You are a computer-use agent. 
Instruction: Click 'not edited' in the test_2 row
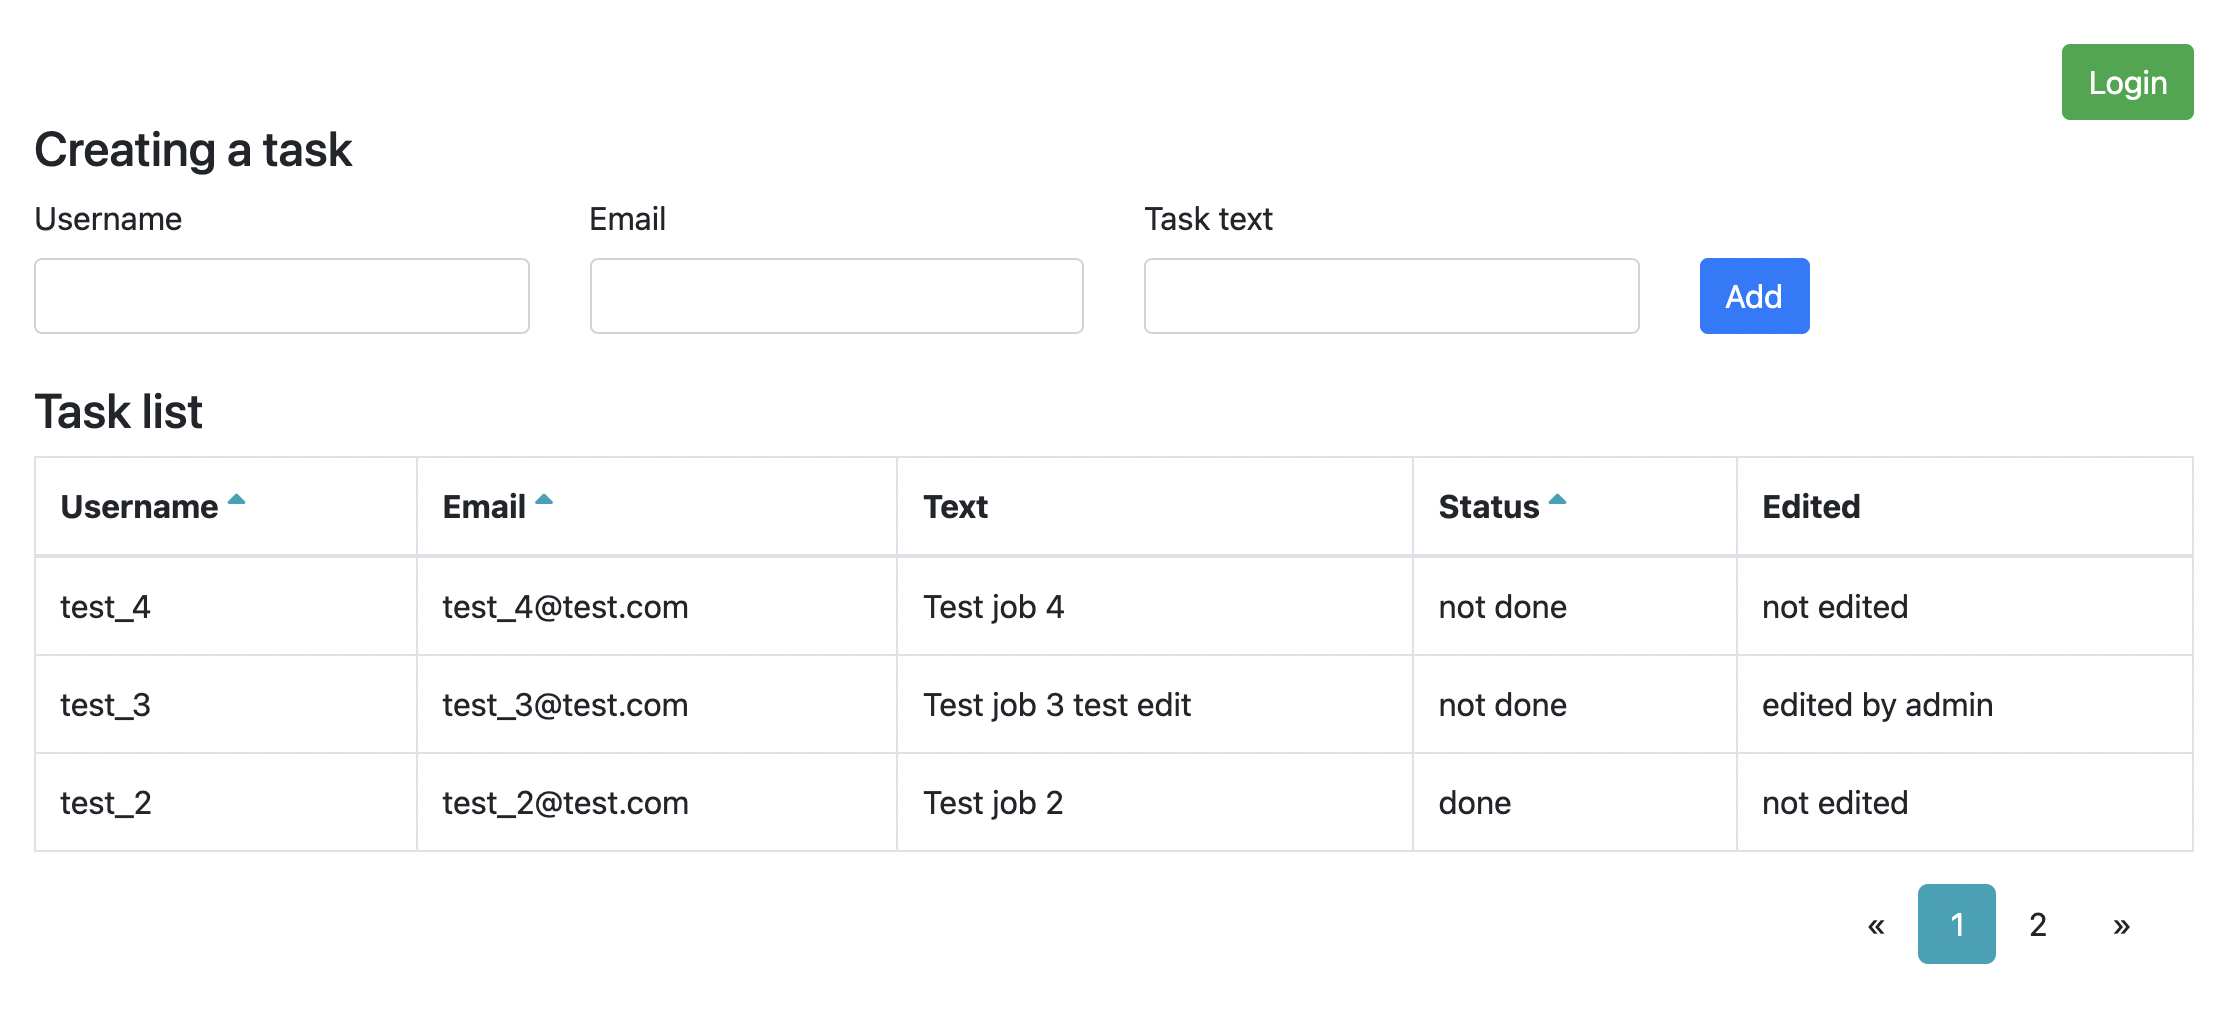(1835, 803)
